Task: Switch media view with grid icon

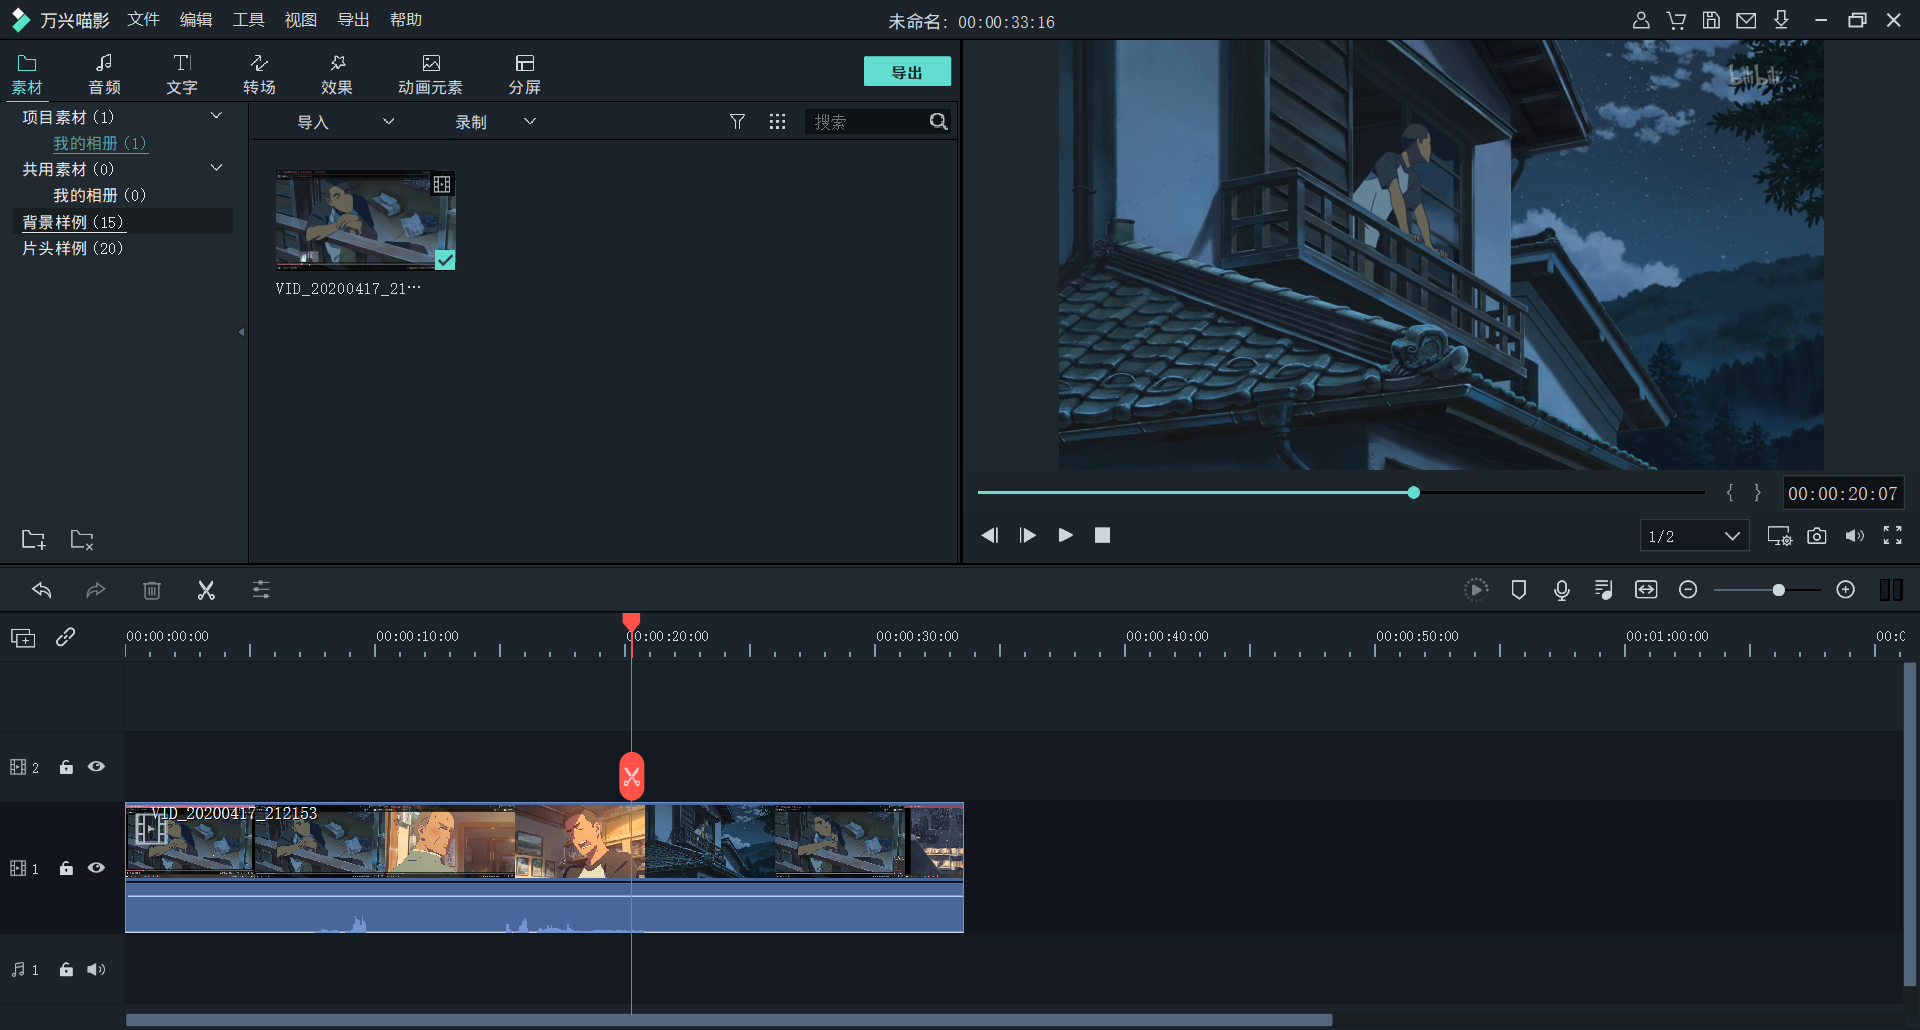Action: pos(777,122)
